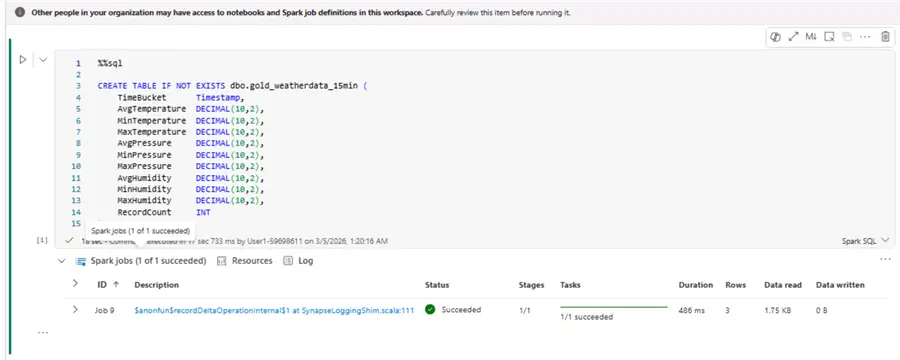Click the AvgTemperature code line

tap(191, 109)
